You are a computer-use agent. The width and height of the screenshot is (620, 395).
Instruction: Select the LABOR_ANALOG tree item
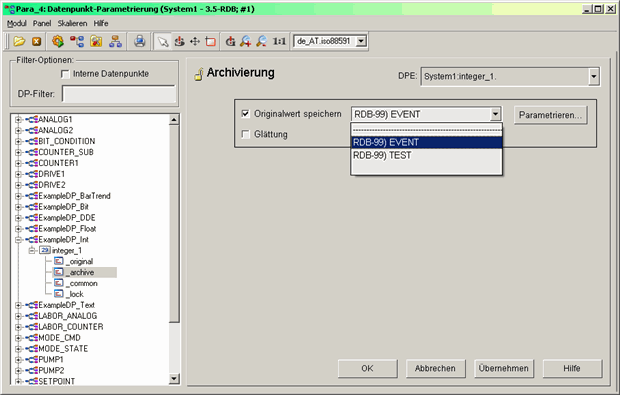(68, 316)
